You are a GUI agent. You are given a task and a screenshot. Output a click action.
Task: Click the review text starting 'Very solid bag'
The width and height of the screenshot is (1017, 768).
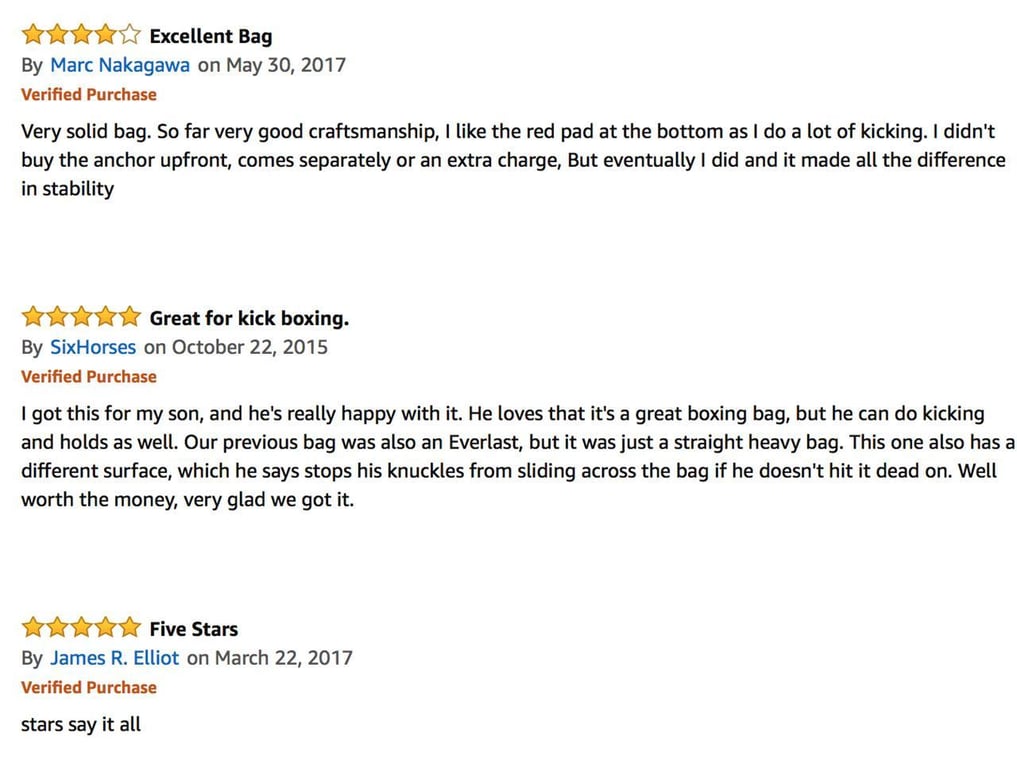513,160
